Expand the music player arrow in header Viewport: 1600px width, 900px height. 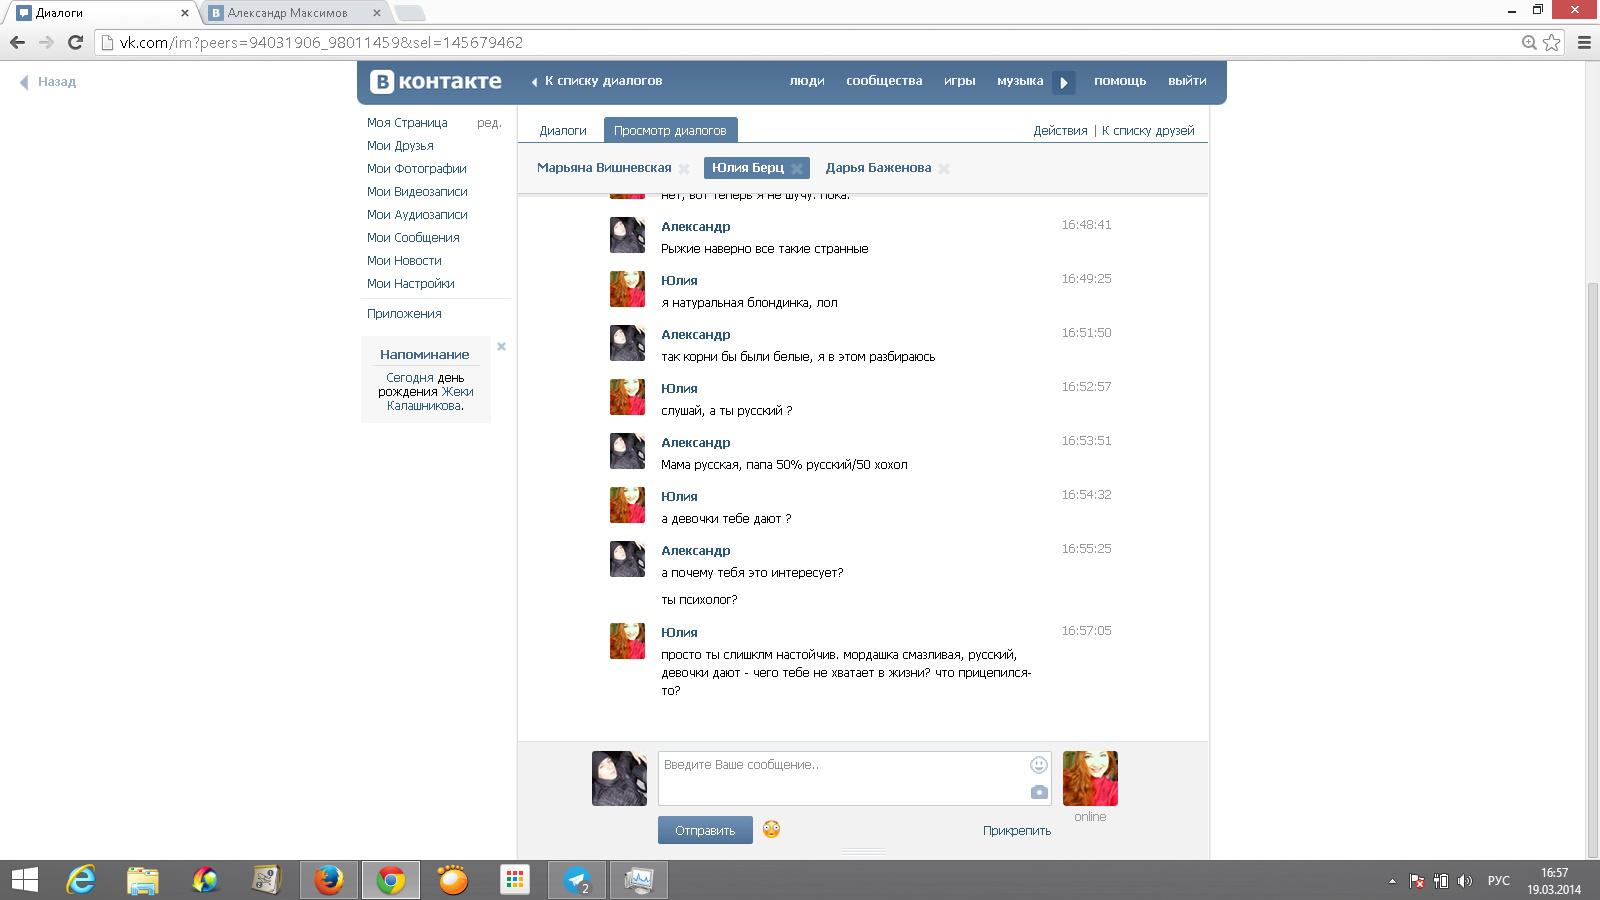1064,82
